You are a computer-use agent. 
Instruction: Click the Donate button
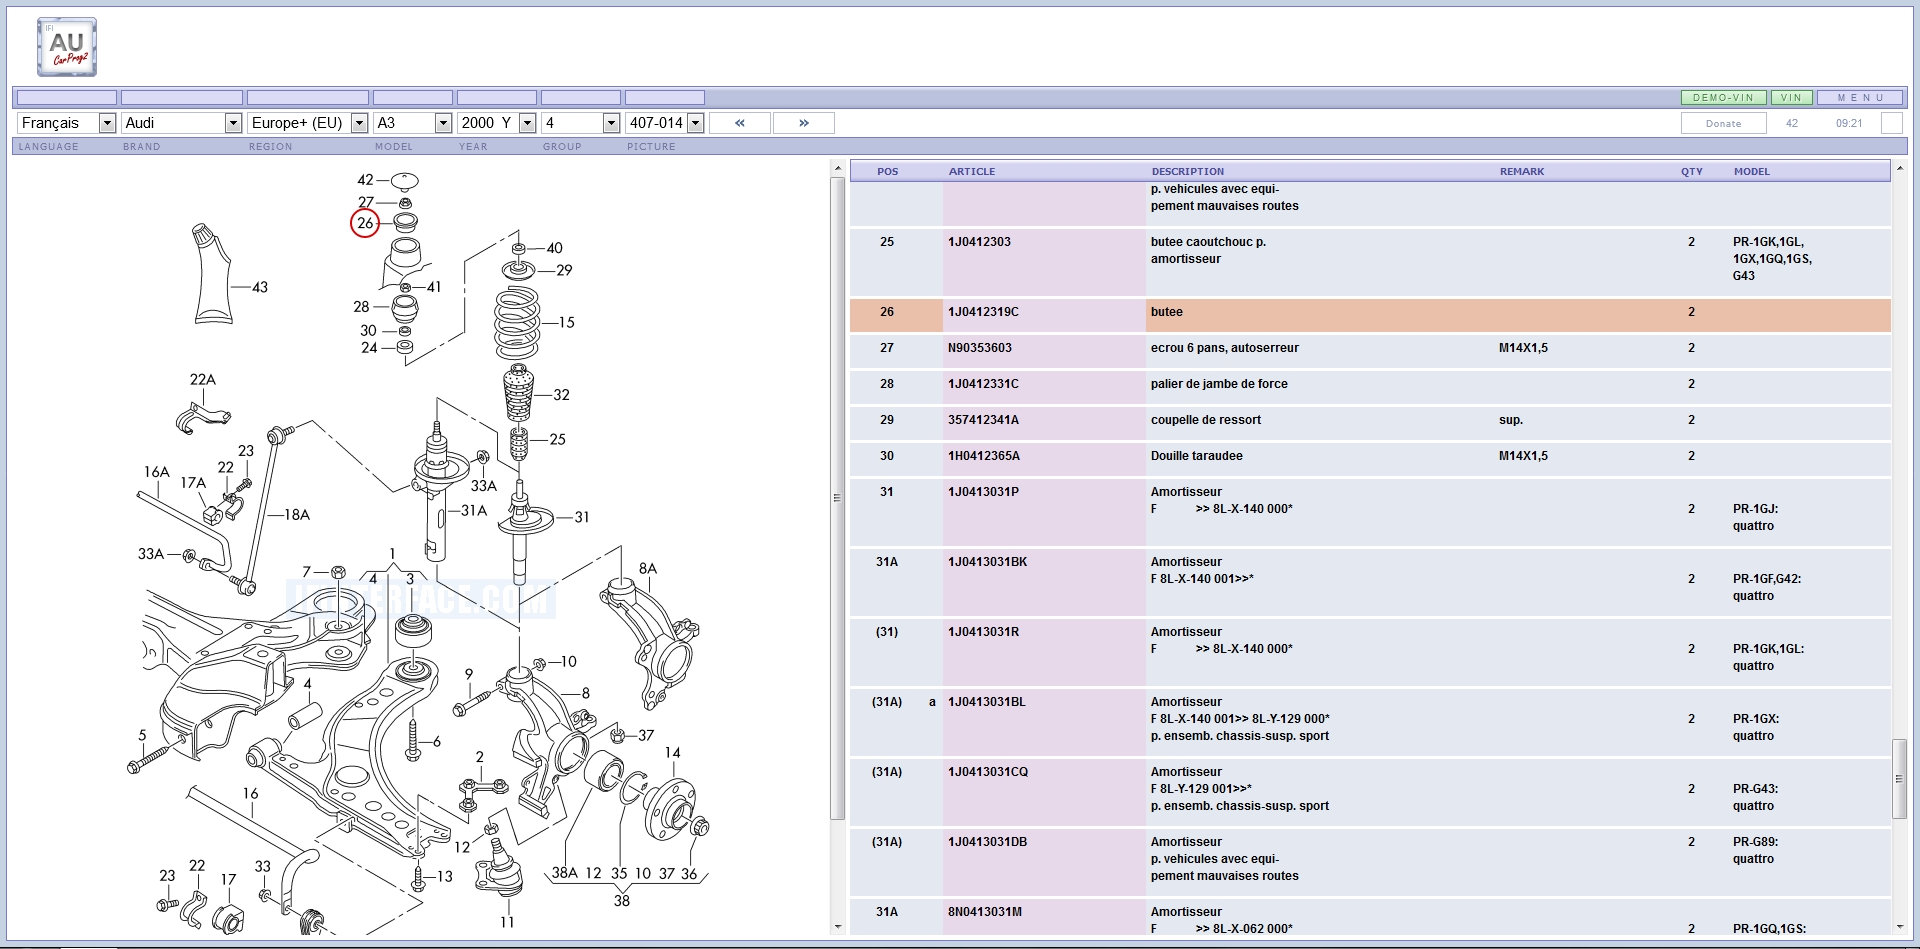pyautogui.click(x=1723, y=124)
